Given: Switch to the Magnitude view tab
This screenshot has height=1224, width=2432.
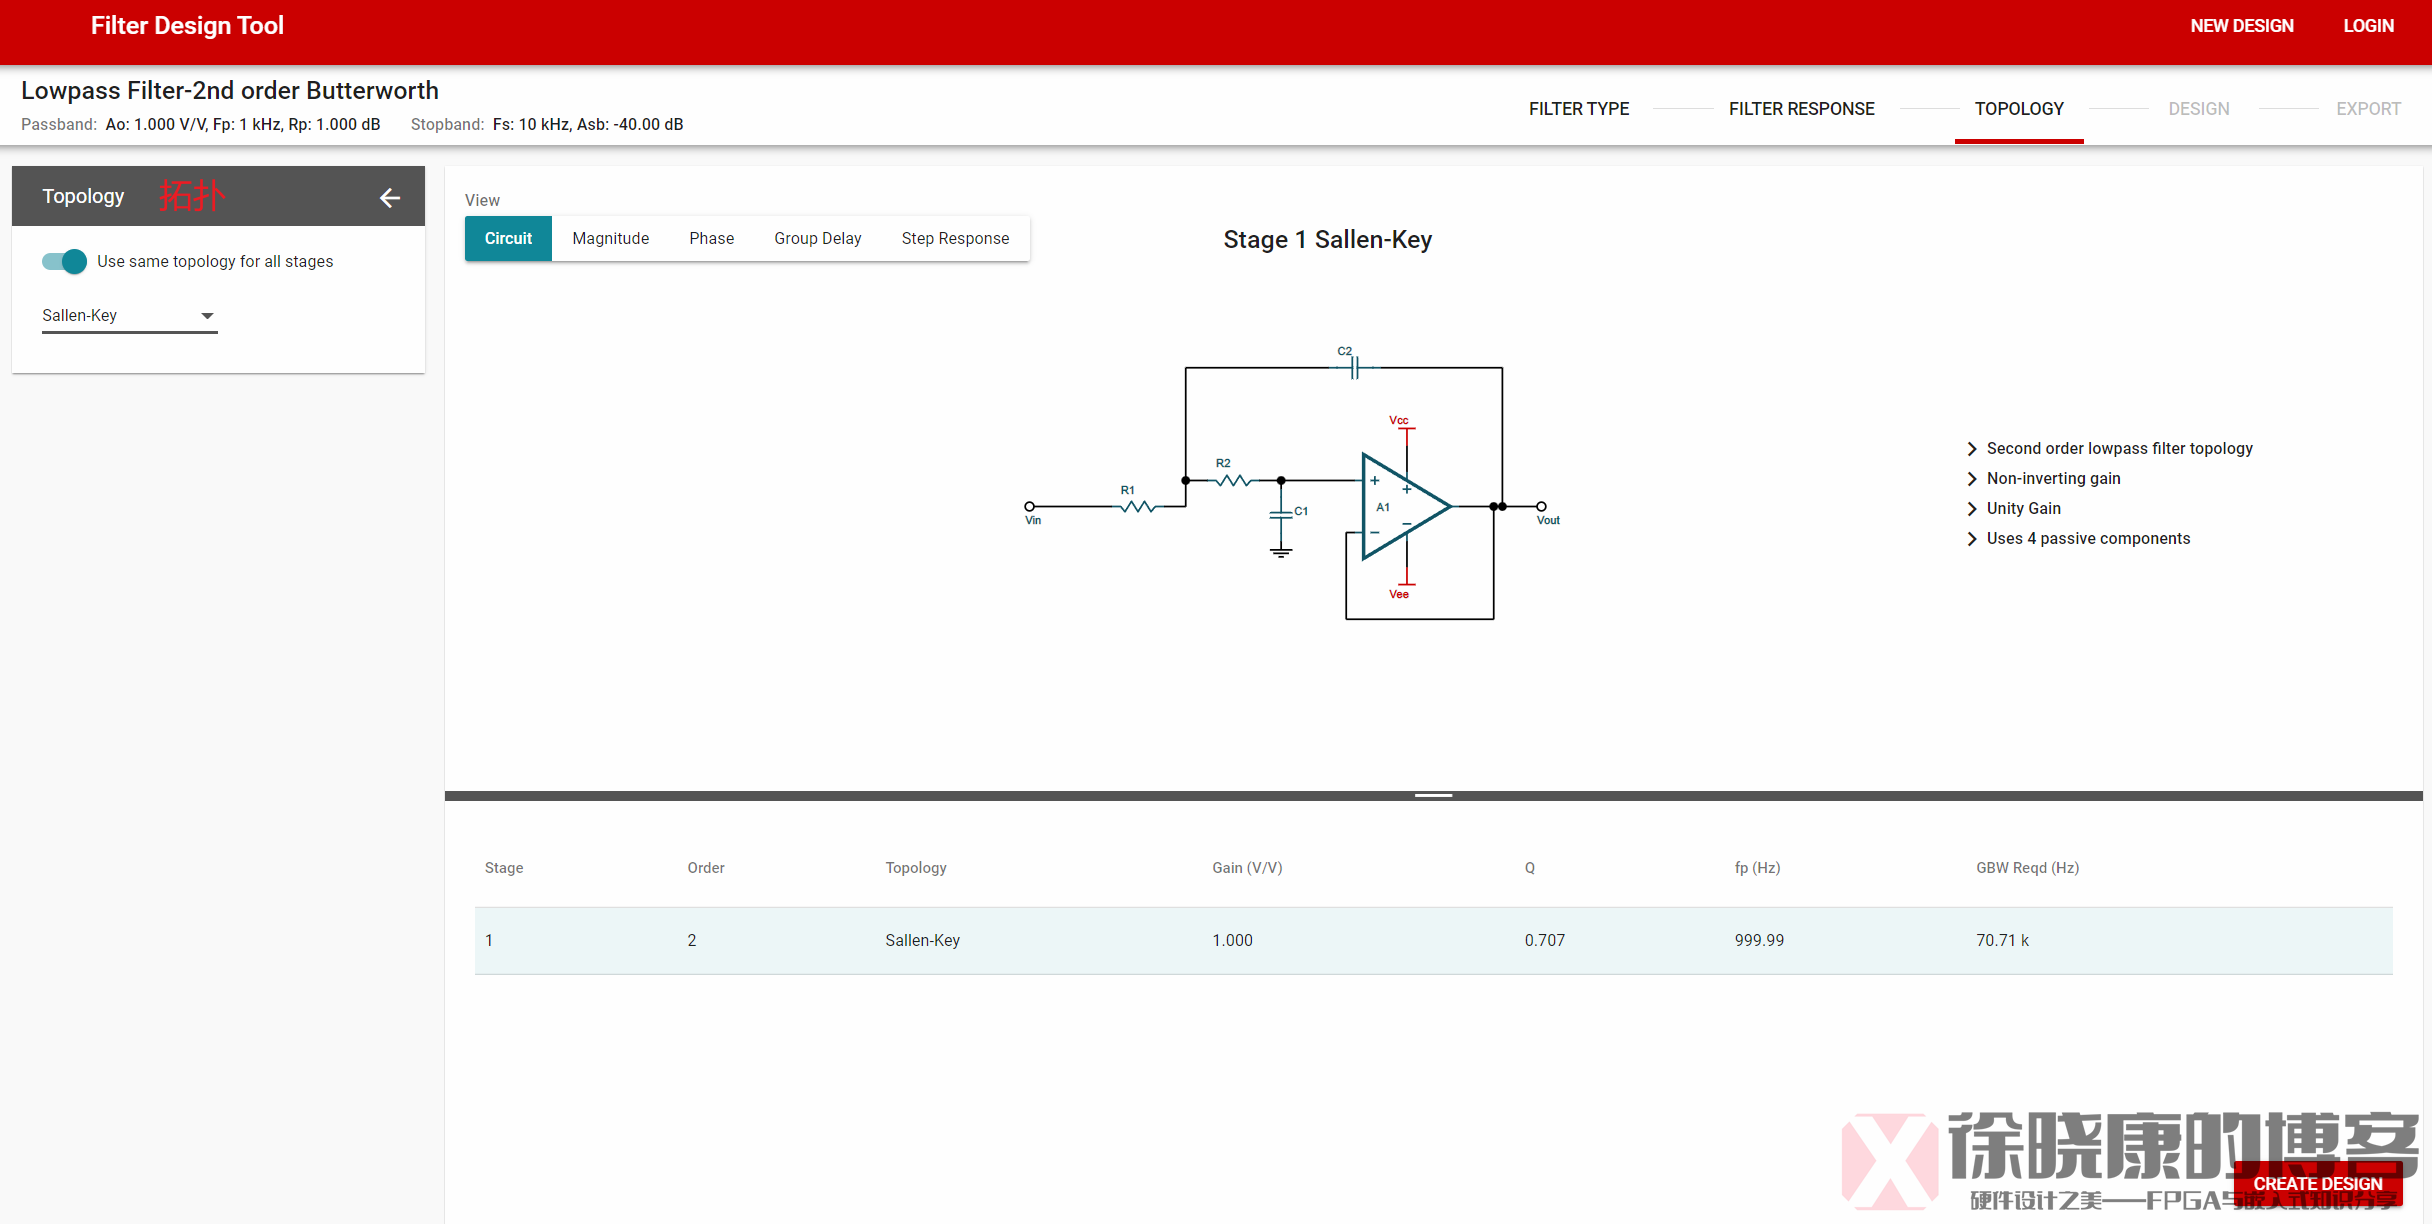Looking at the screenshot, I should (610, 238).
